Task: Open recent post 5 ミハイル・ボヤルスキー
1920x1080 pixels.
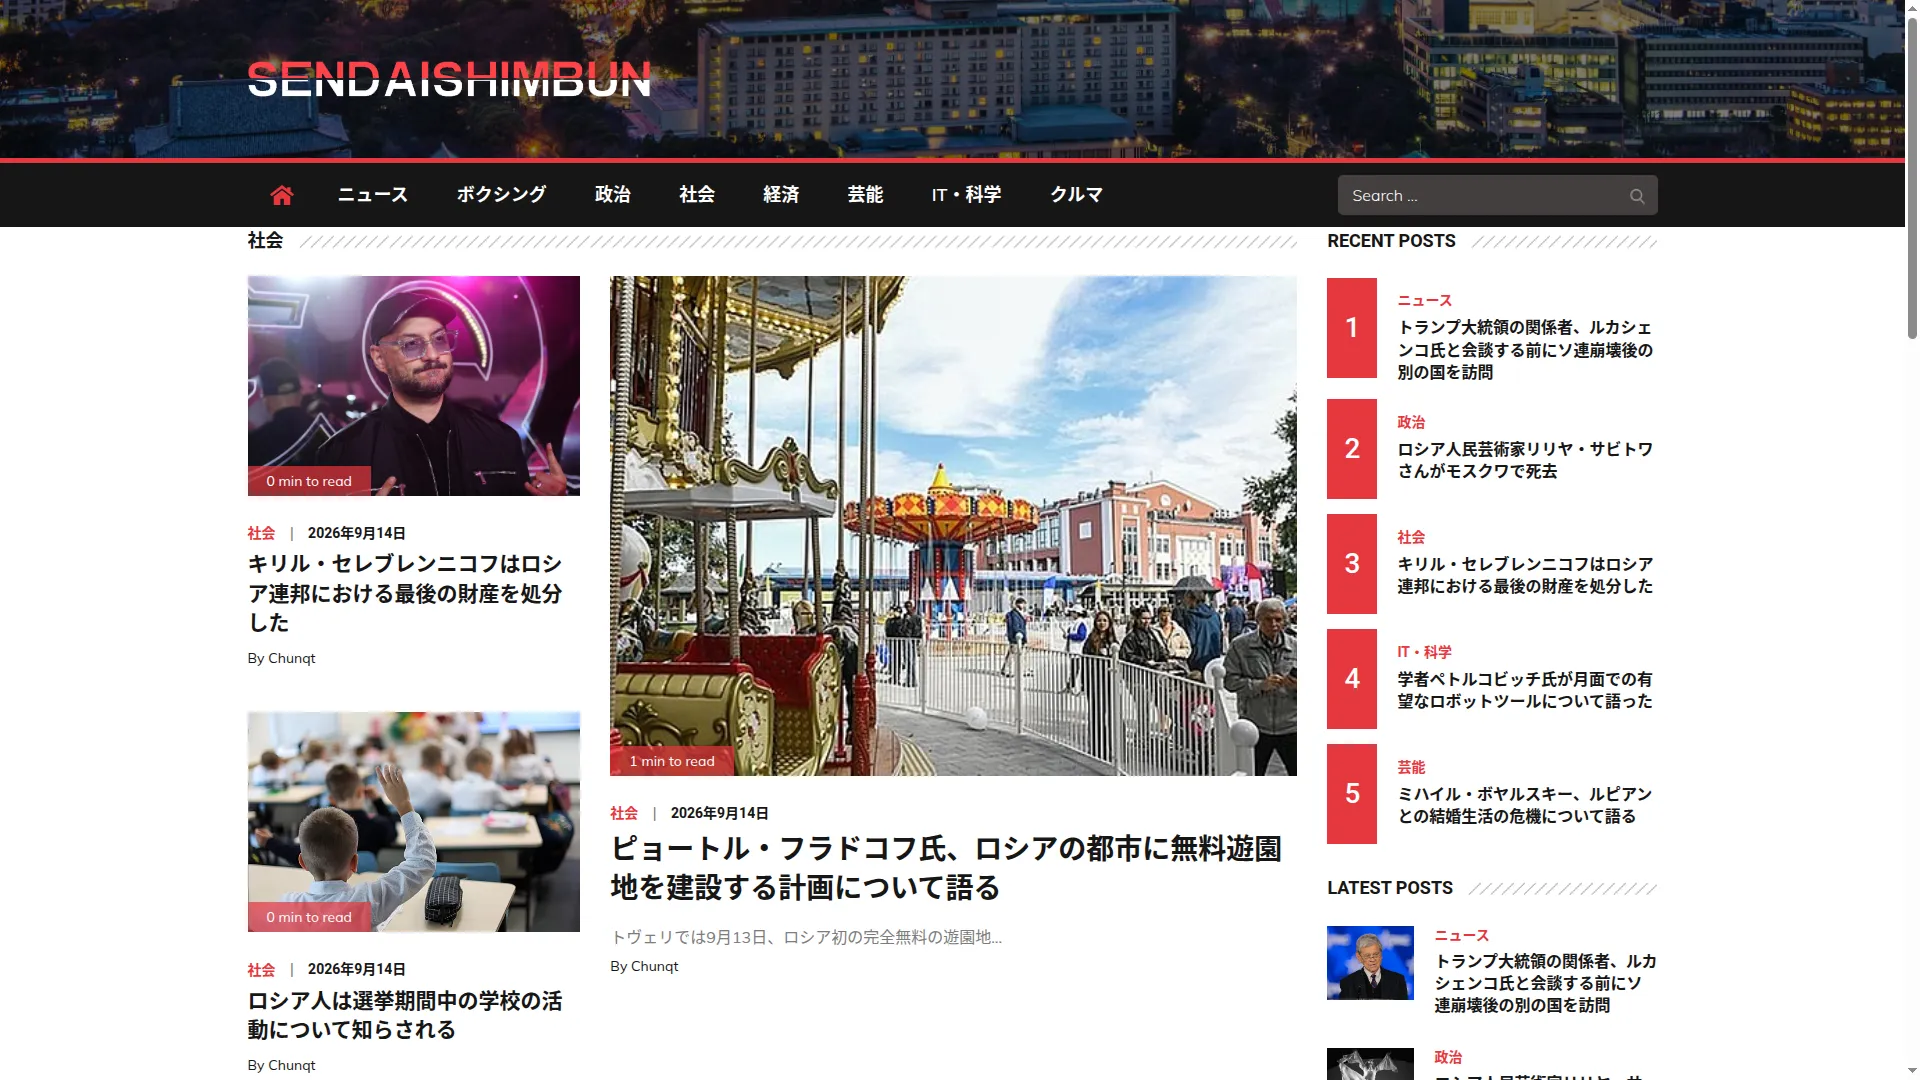Action: pyautogui.click(x=1525, y=805)
